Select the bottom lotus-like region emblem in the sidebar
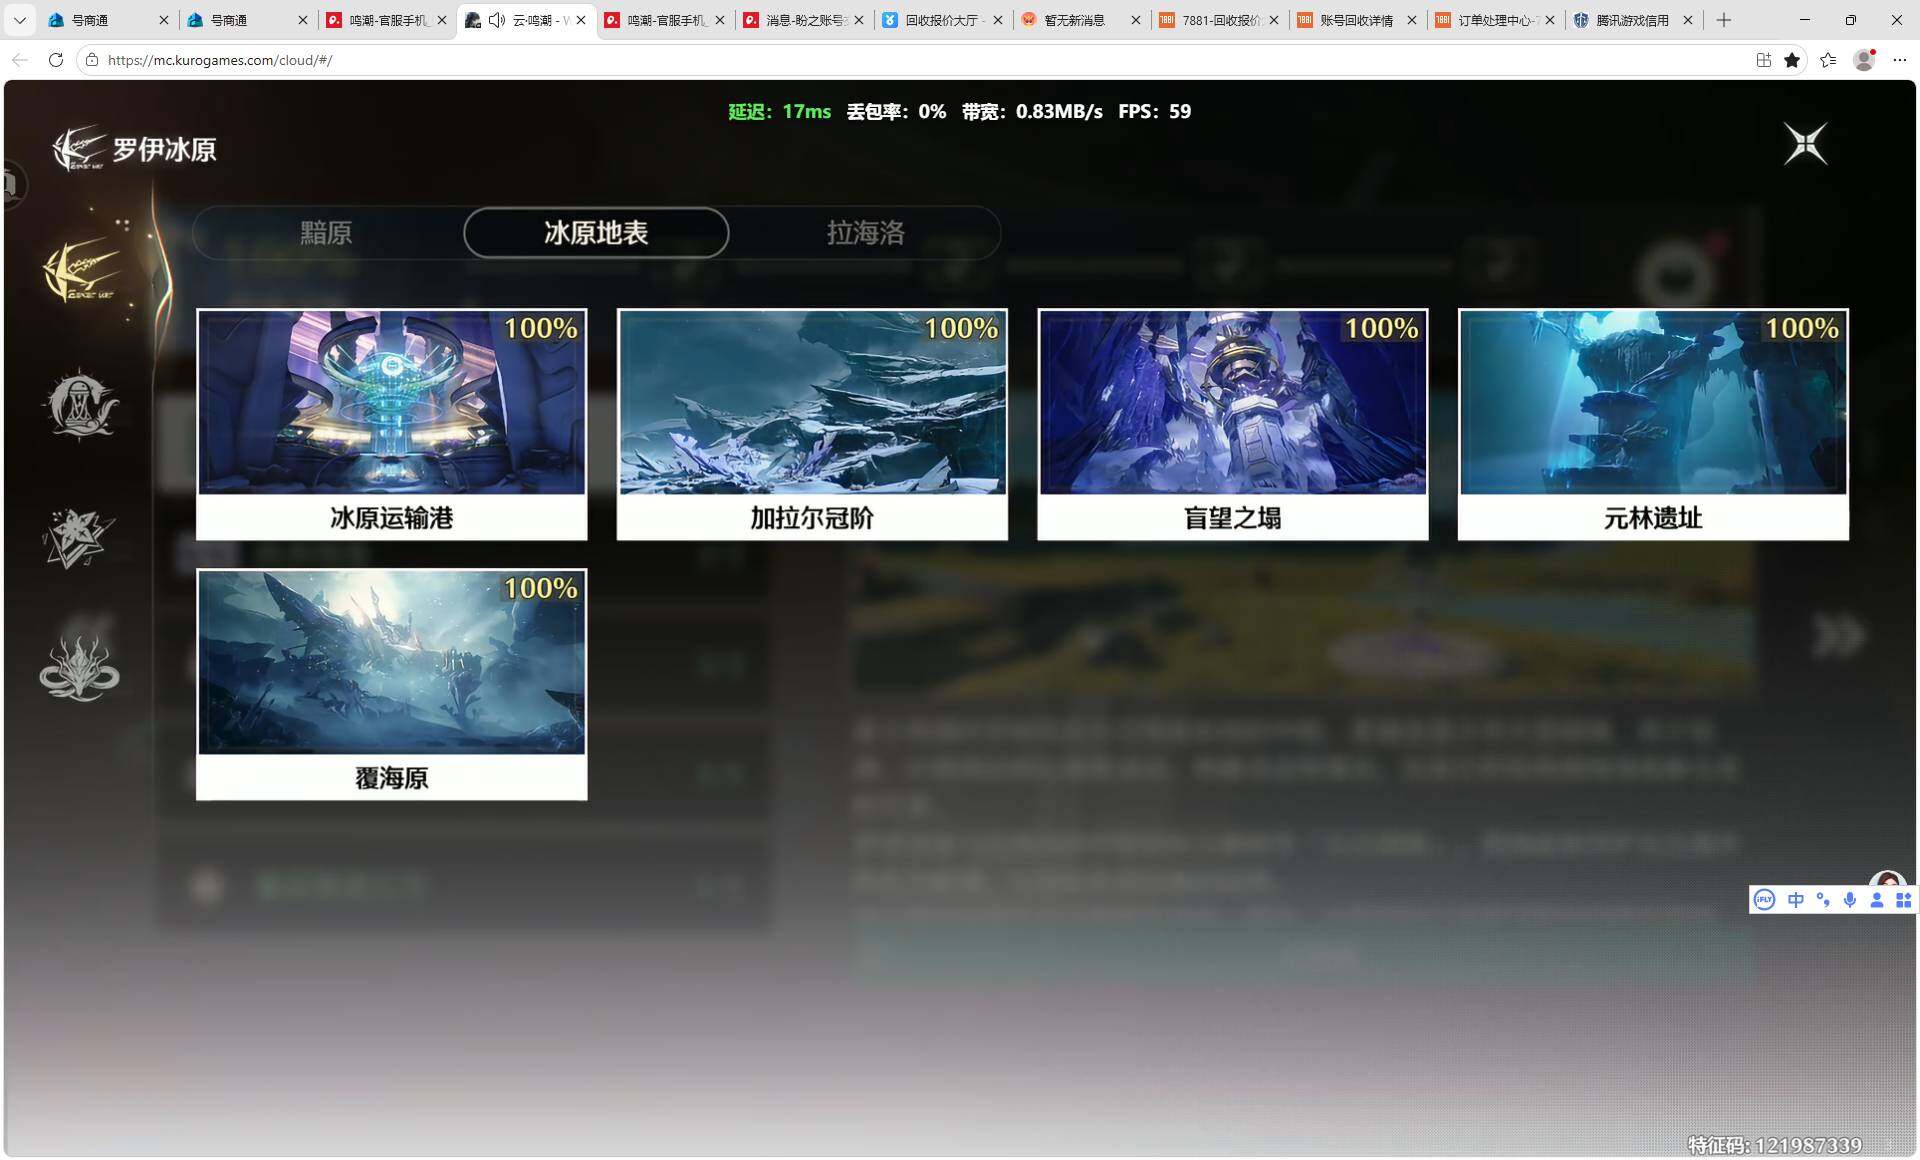 79,668
